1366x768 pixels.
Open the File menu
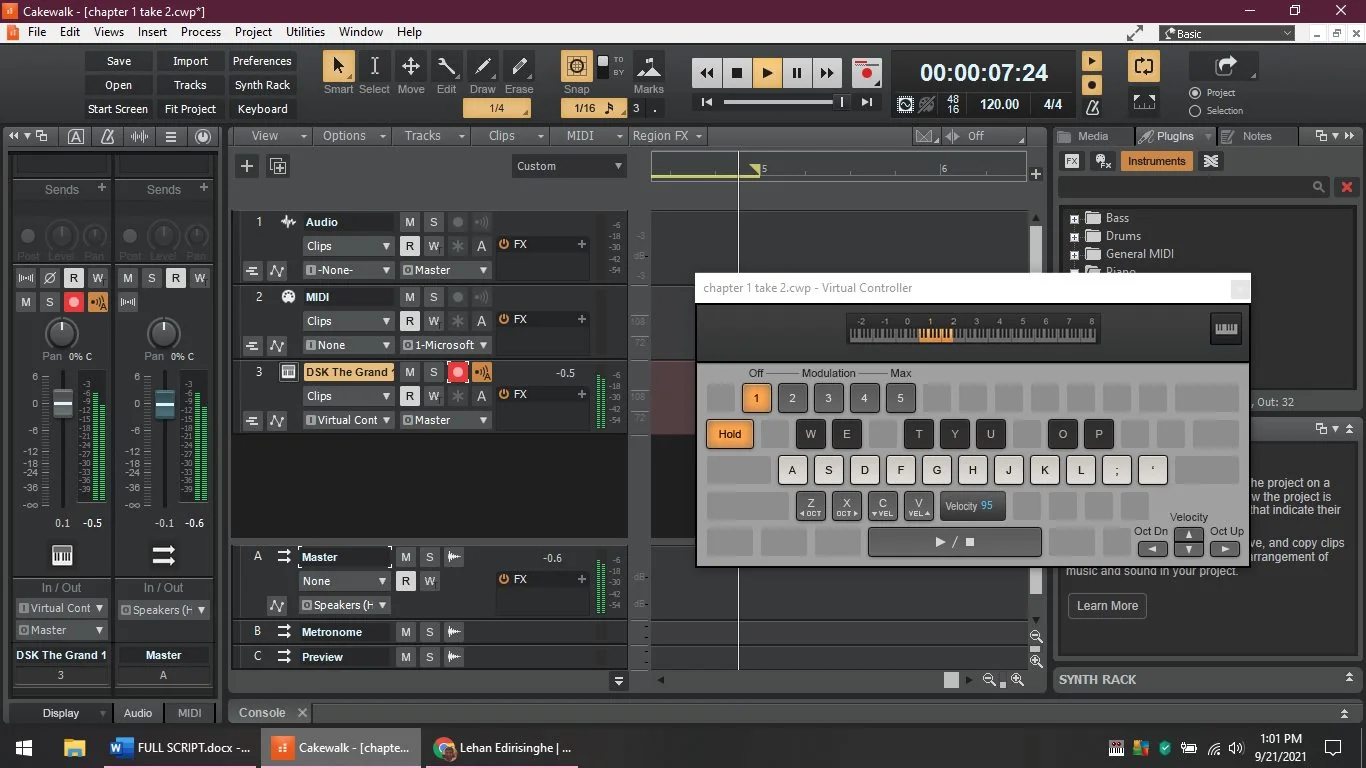click(37, 32)
